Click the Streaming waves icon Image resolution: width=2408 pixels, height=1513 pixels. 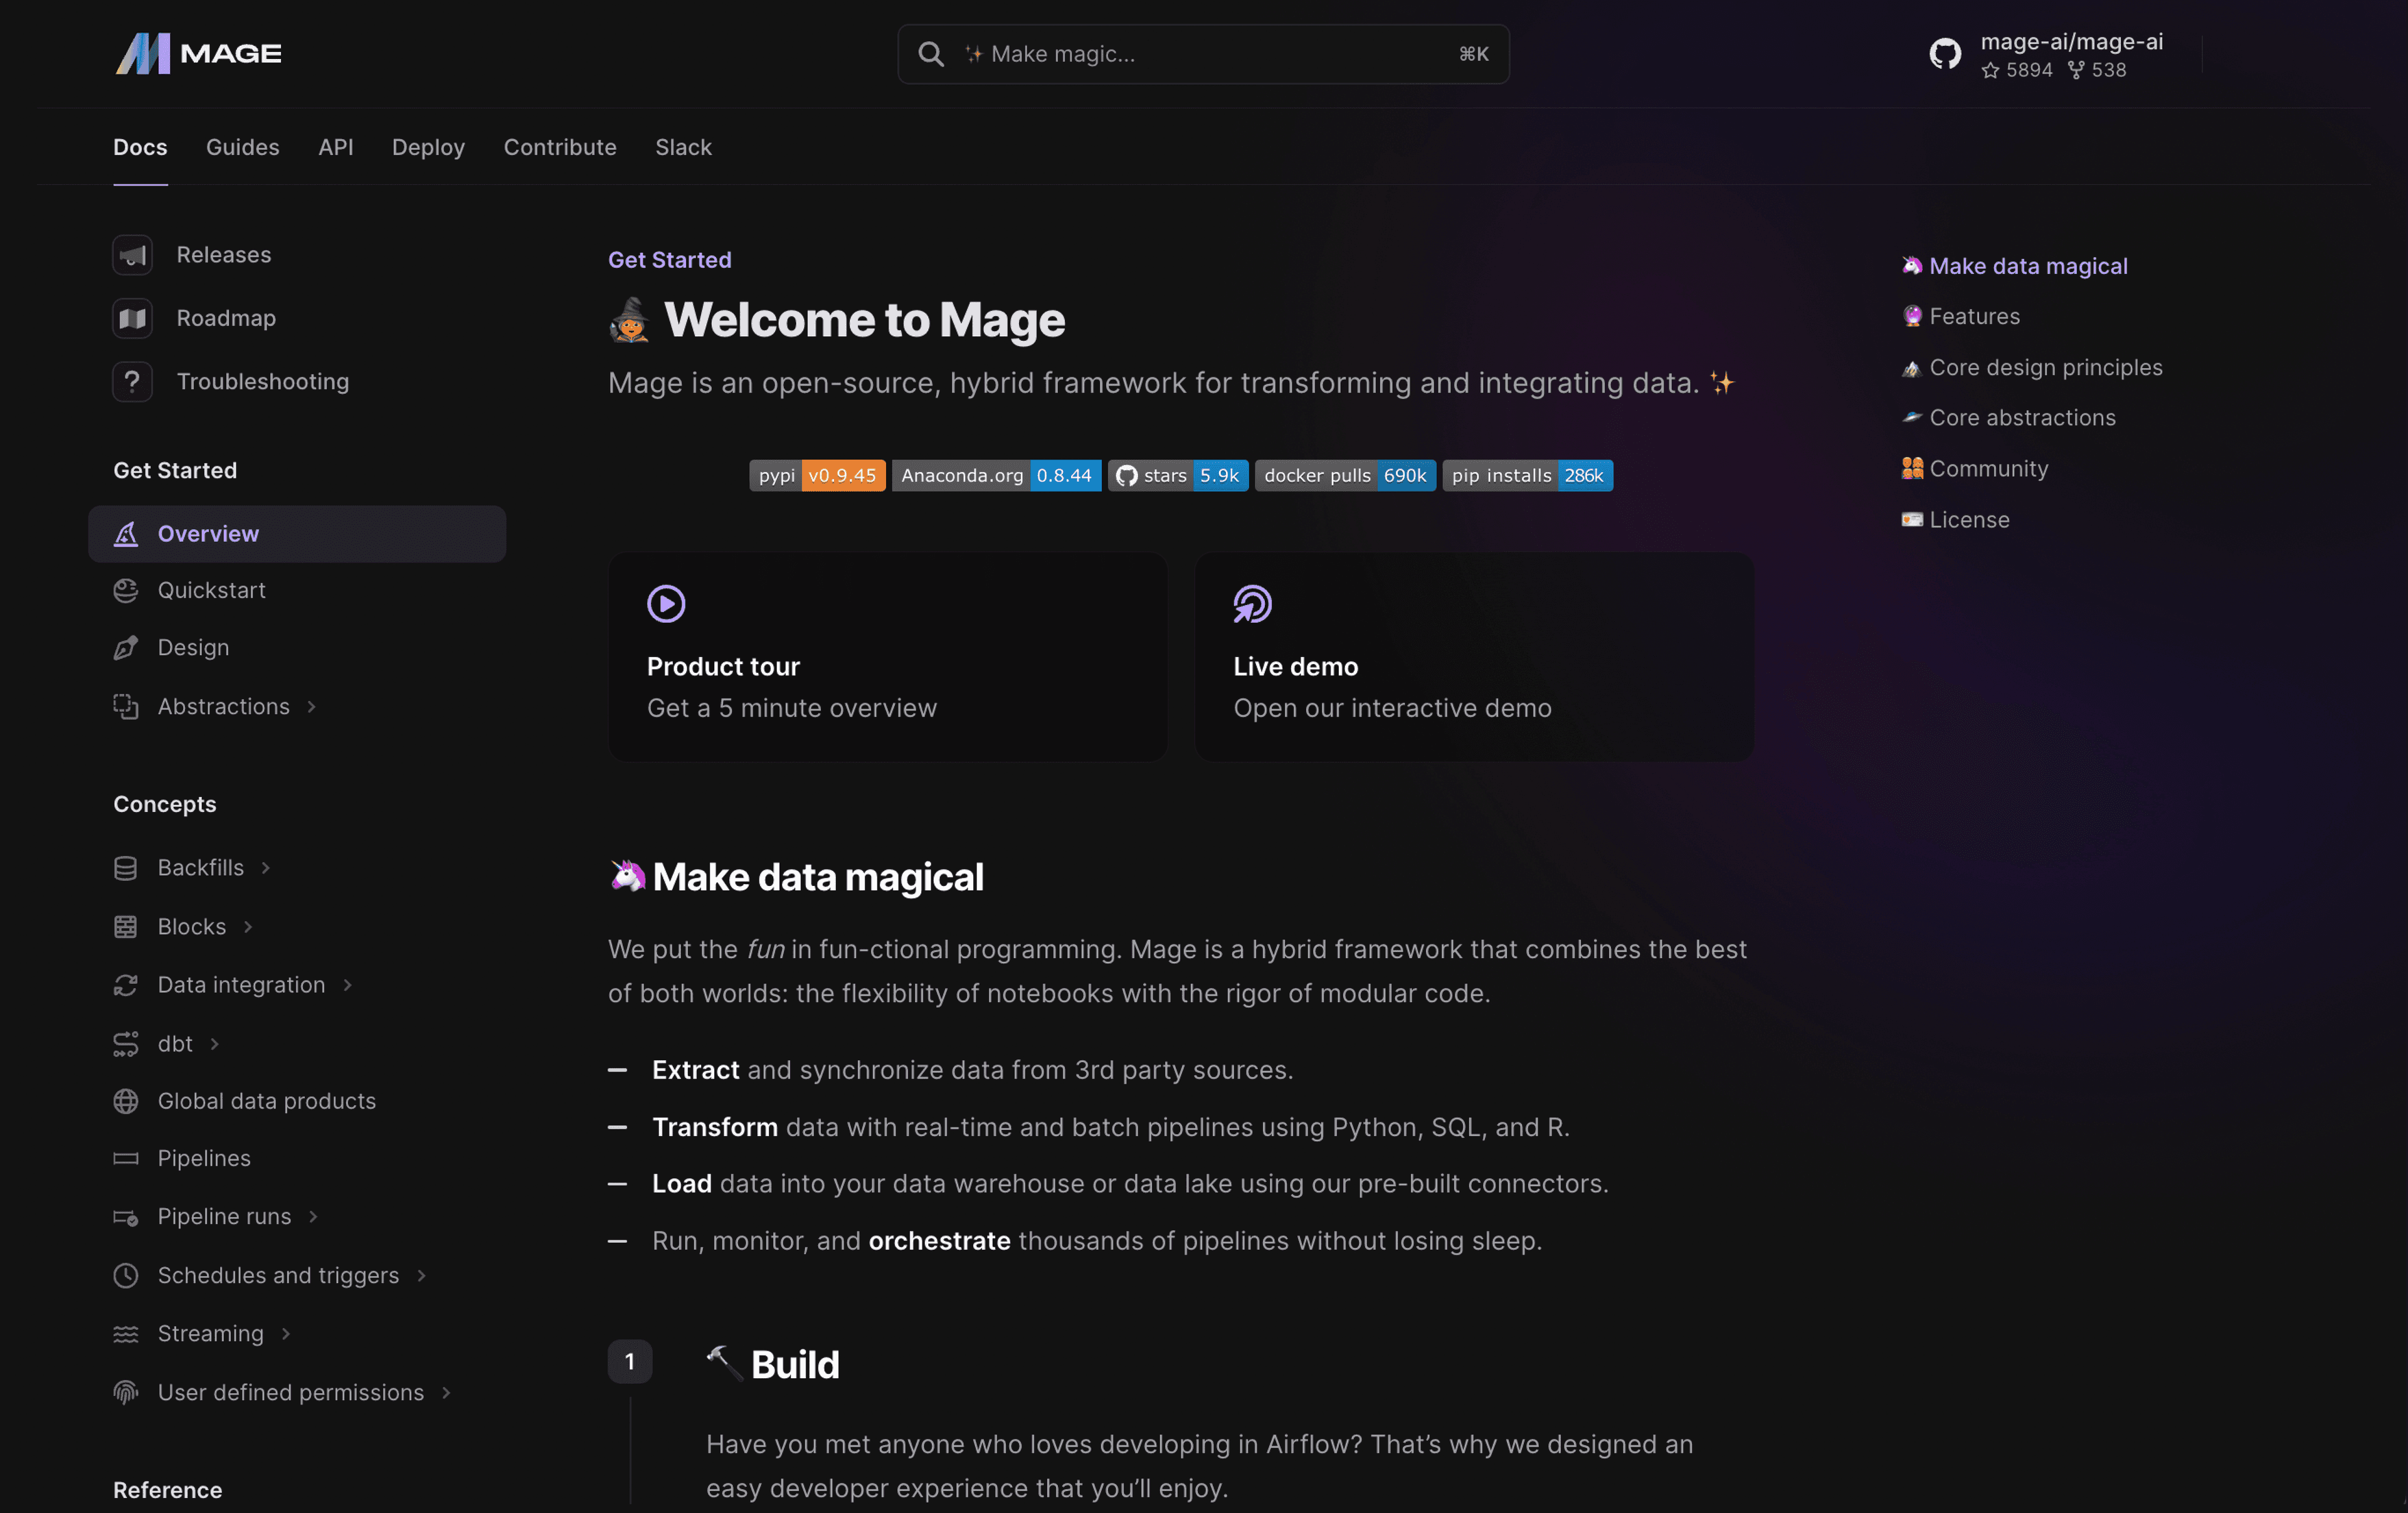pyautogui.click(x=125, y=1334)
